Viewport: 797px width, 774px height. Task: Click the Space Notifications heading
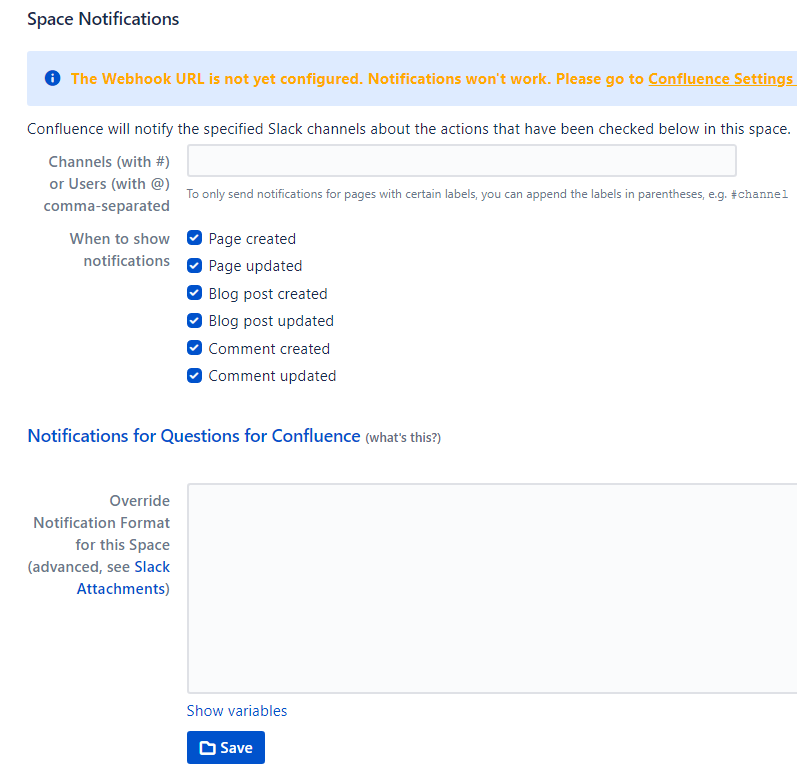(103, 19)
